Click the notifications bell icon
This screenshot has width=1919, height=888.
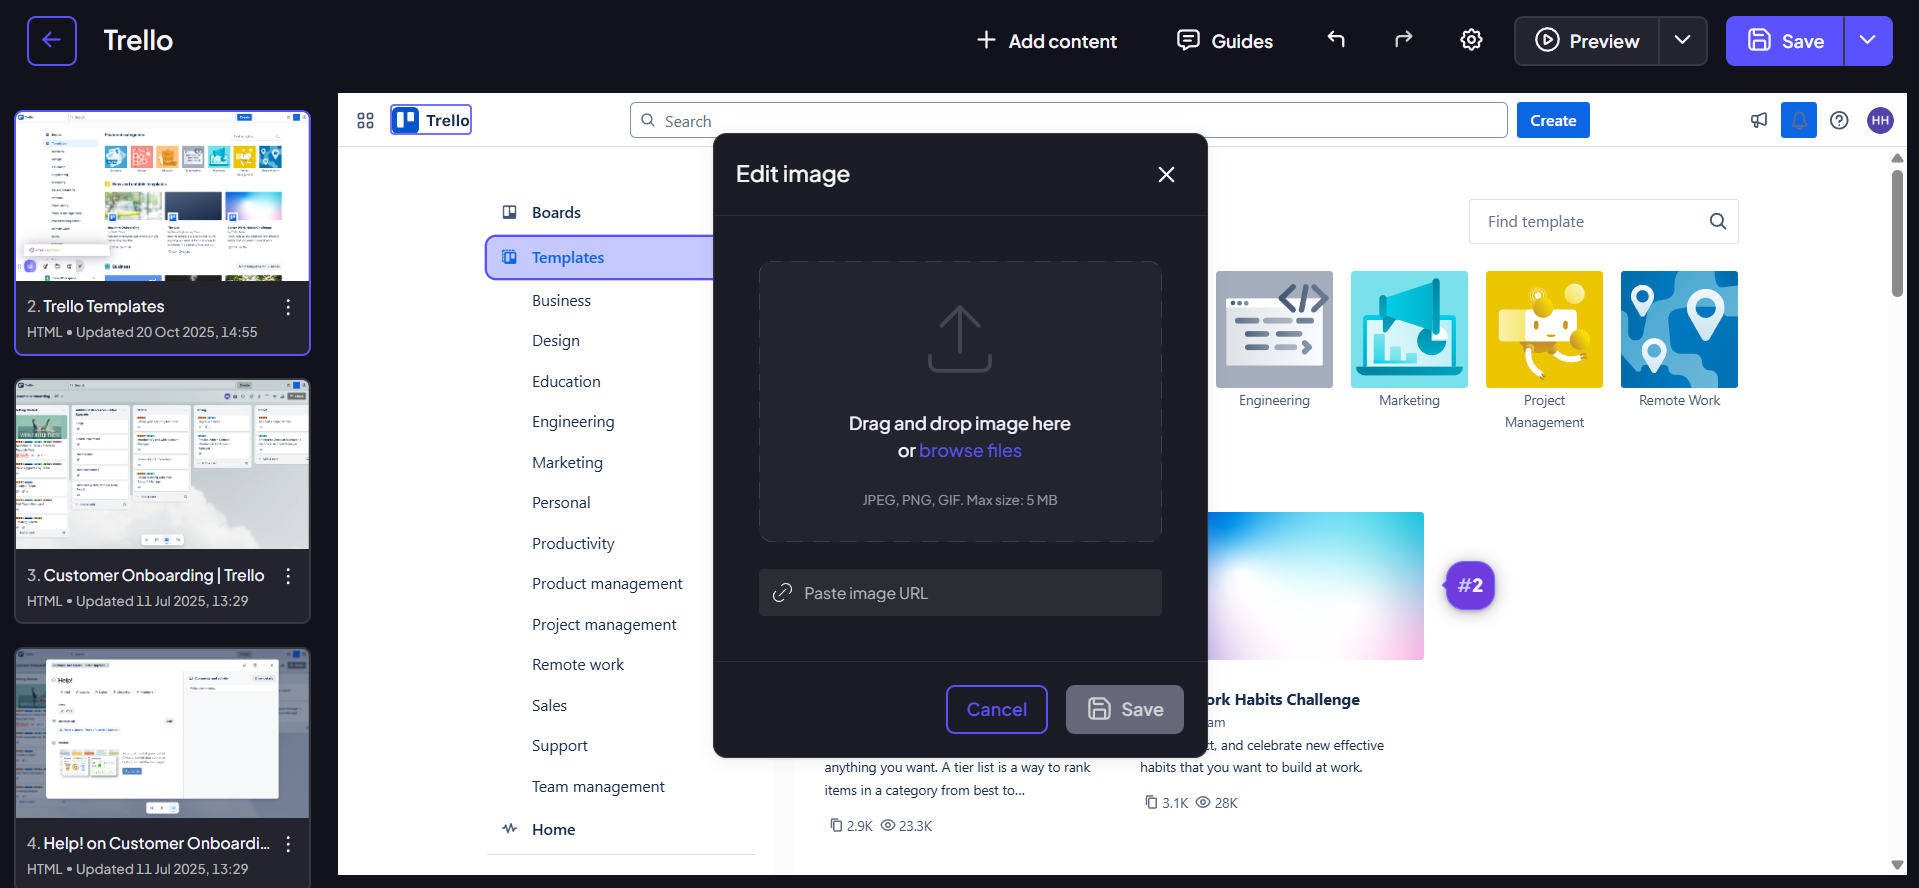click(1798, 120)
